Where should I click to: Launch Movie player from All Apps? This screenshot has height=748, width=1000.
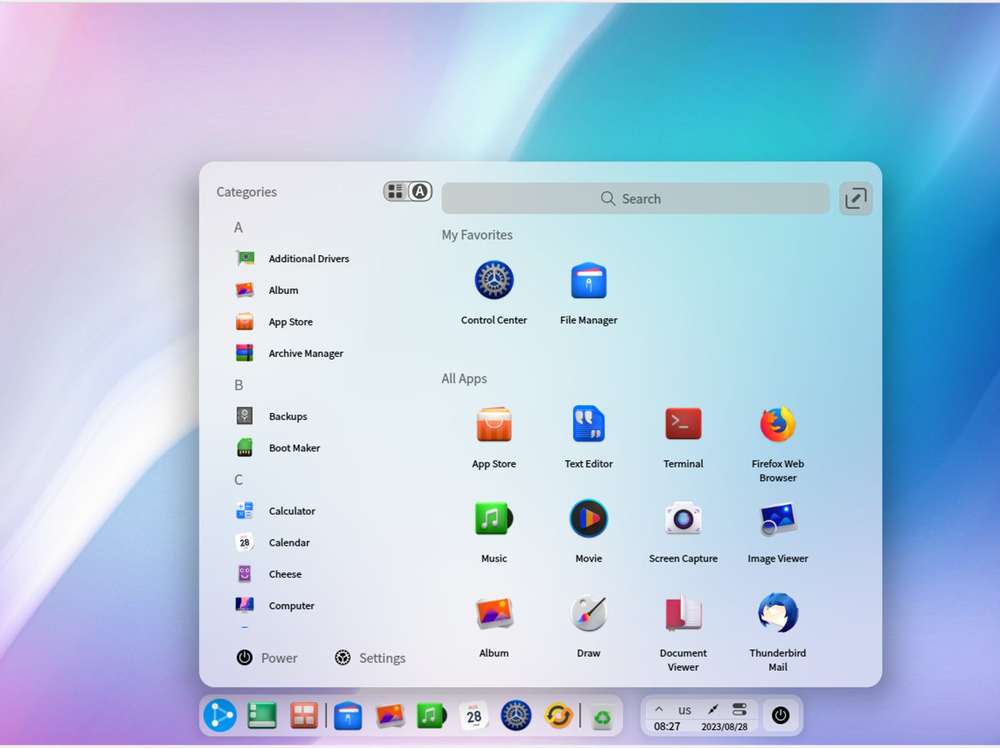coord(588,520)
